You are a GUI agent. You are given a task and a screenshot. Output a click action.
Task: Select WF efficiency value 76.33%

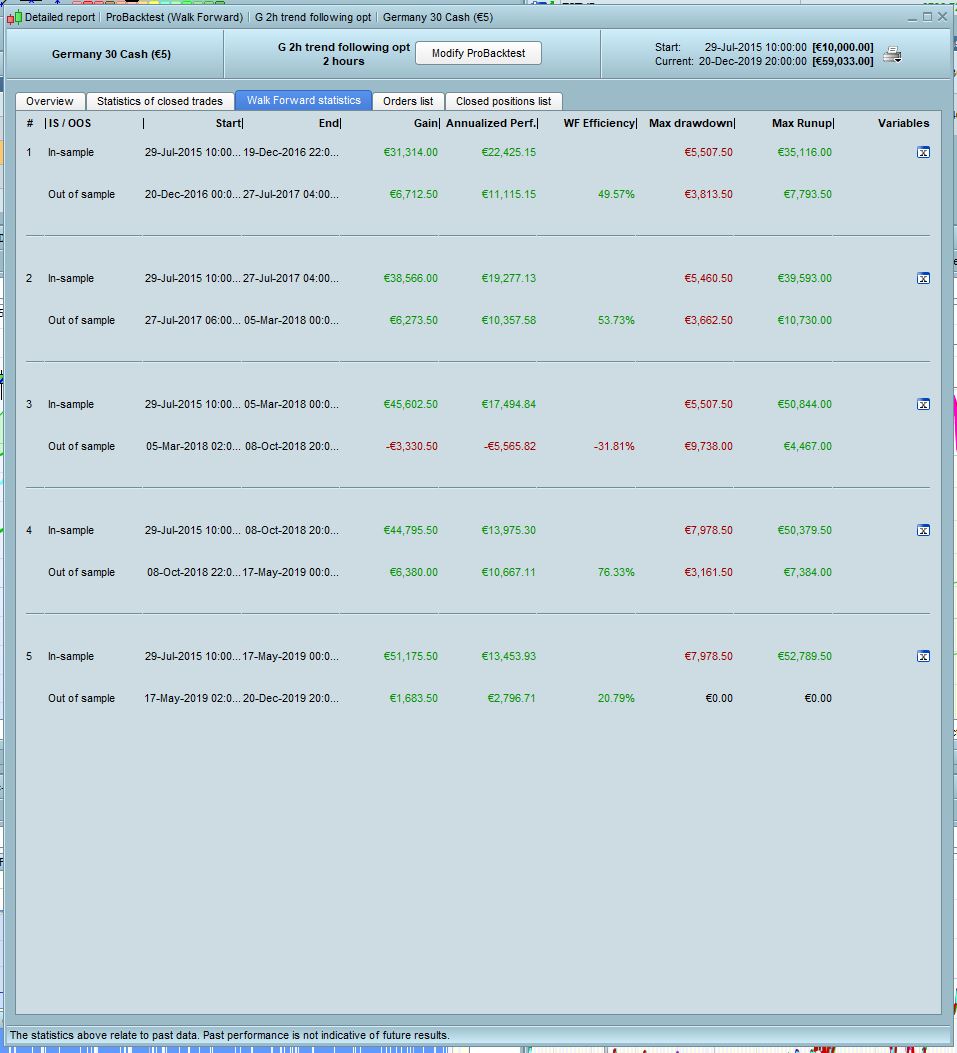616,572
